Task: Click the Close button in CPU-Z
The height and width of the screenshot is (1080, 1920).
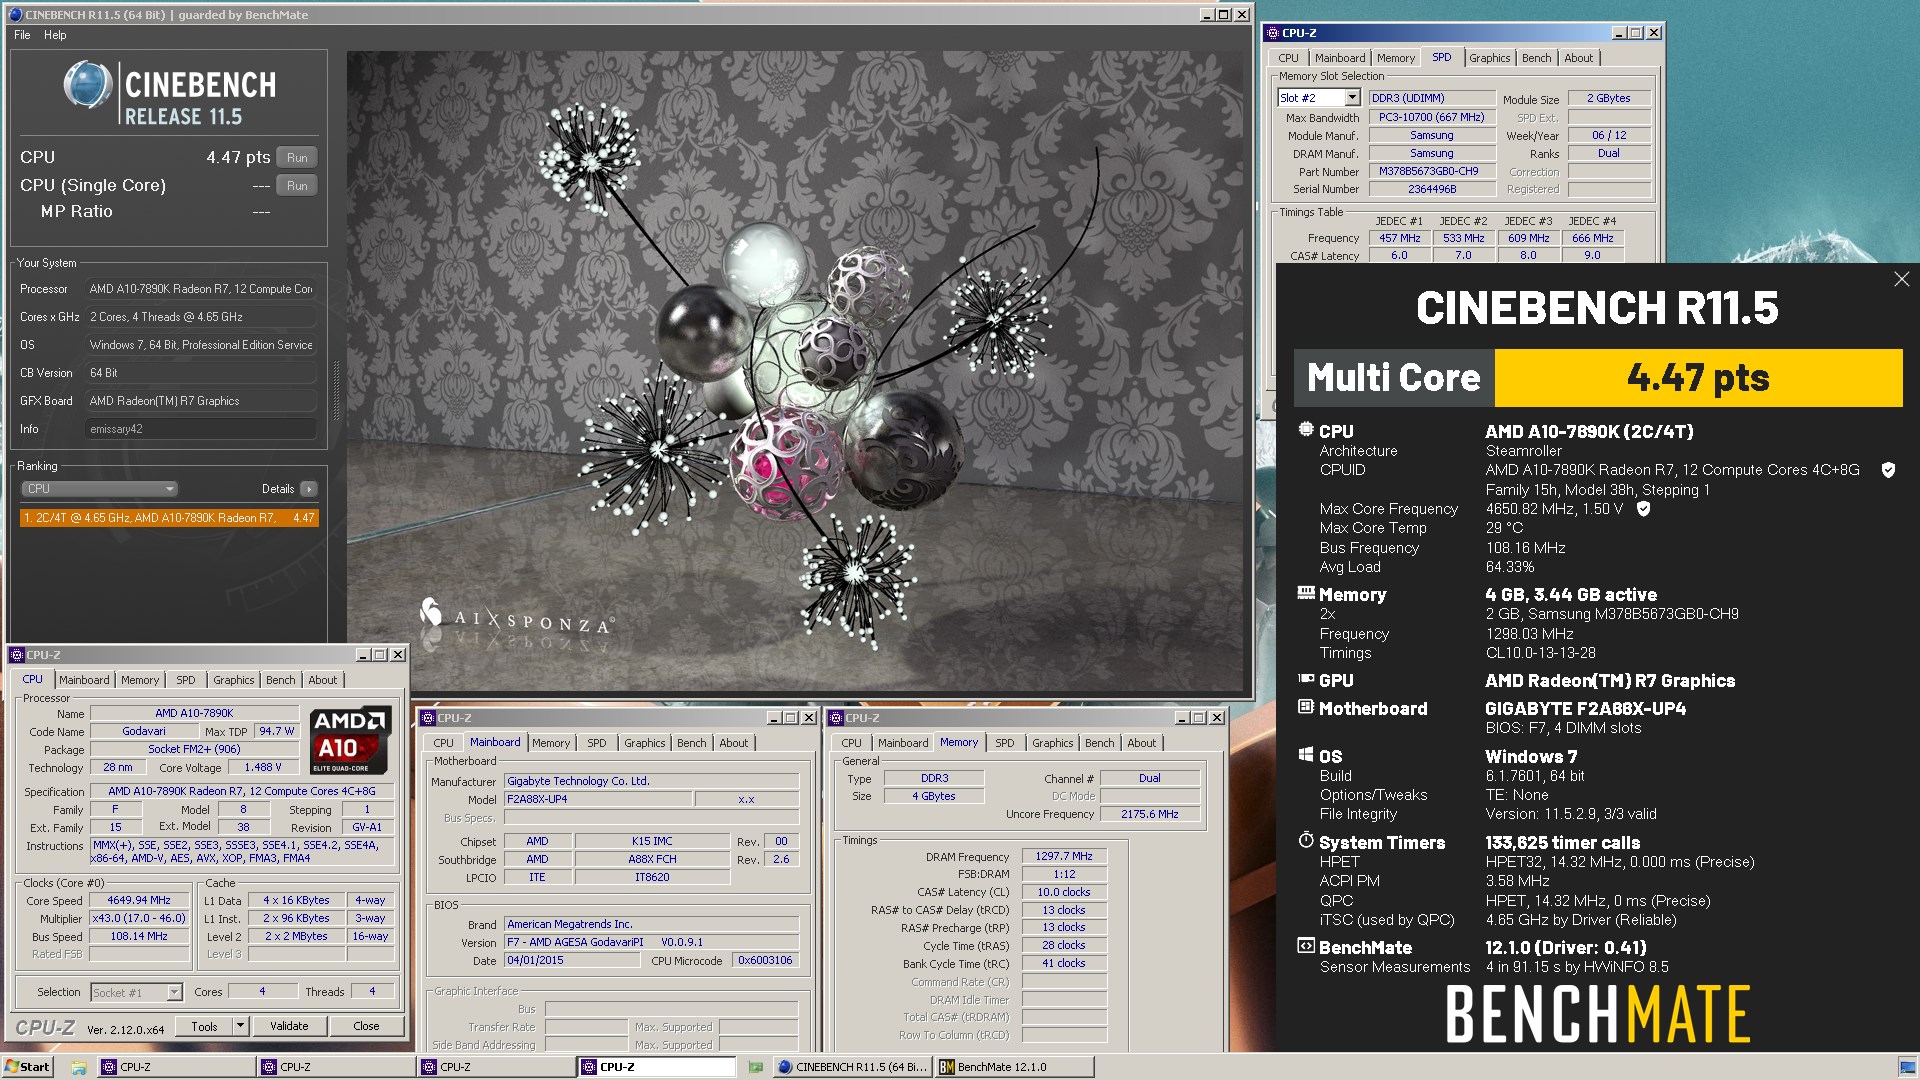Action: tap(366, 1026)
